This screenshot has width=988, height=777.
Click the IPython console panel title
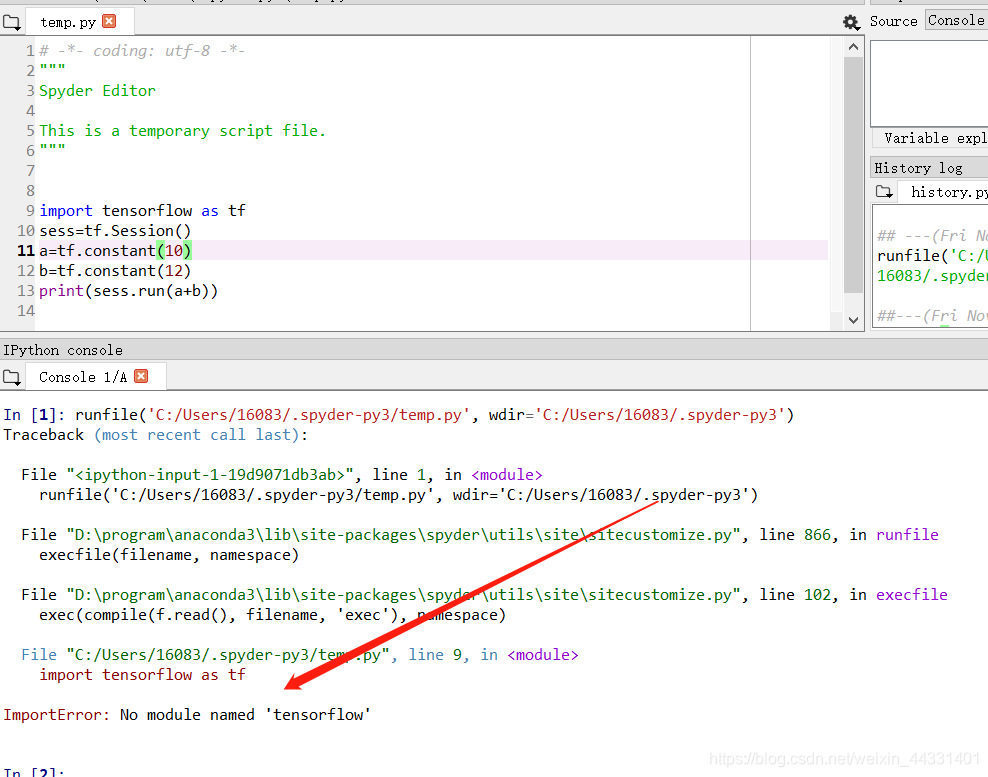pyautogui.click(x=63, y=350)
